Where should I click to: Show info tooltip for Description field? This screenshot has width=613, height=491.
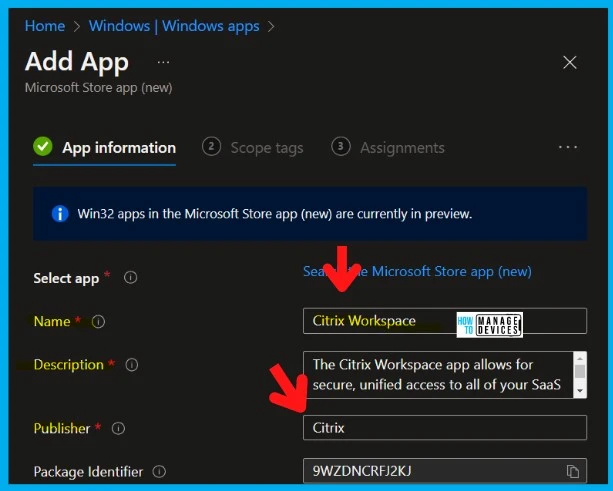click(x=132, y=365)
